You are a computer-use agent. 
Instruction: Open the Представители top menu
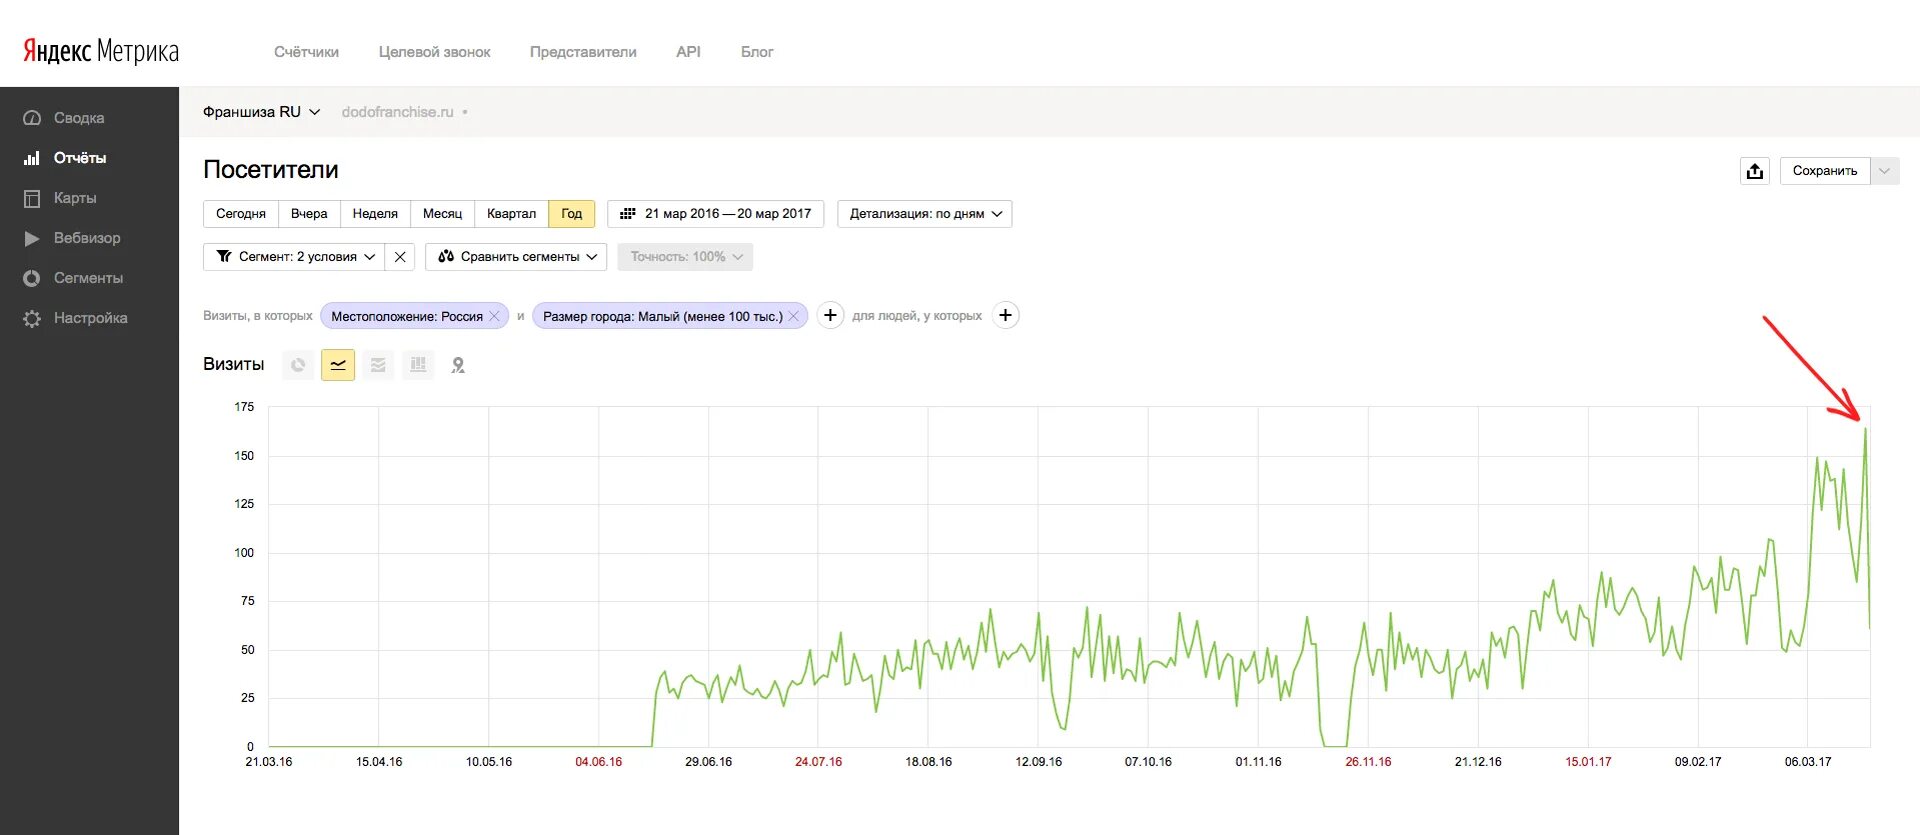[583, 52]
